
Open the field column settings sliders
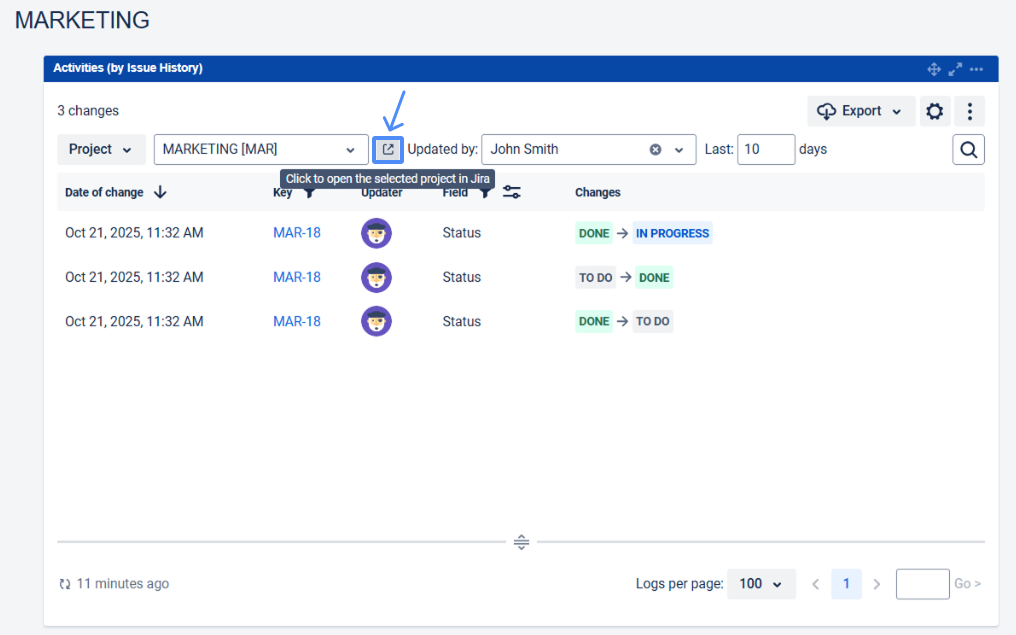click(x=511, y=192)
